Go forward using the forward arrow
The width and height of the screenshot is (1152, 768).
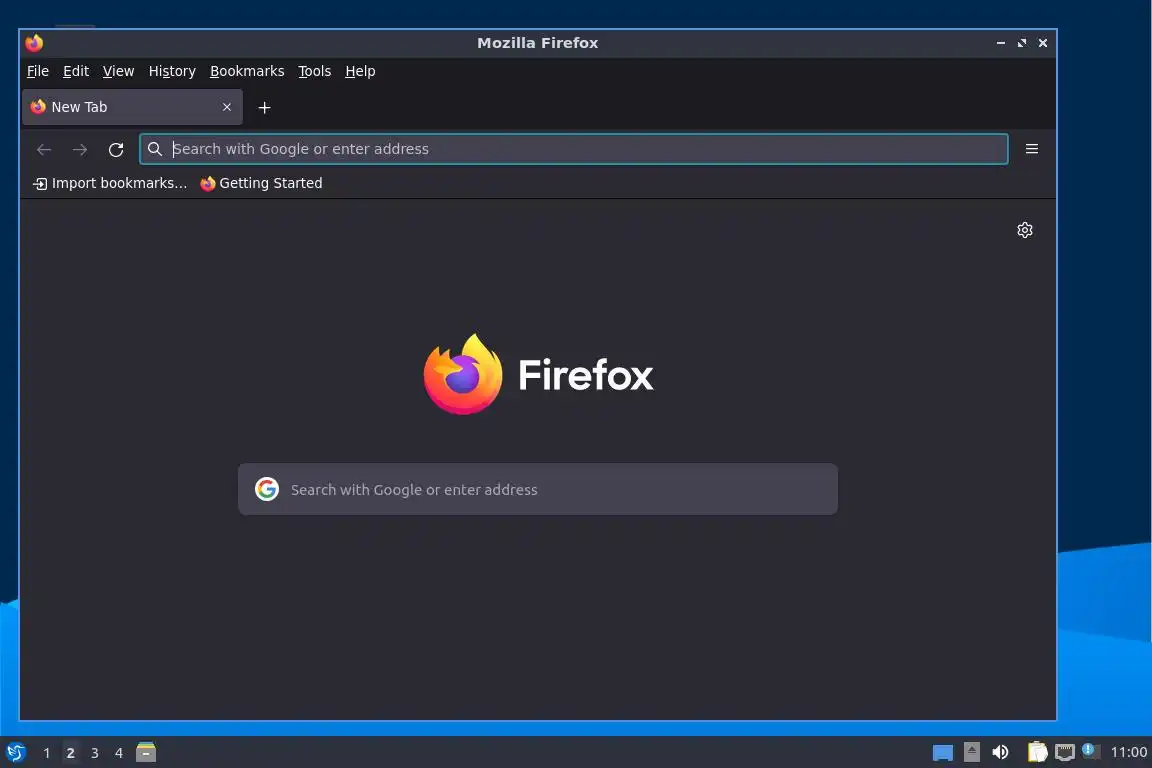click(80, 150)
